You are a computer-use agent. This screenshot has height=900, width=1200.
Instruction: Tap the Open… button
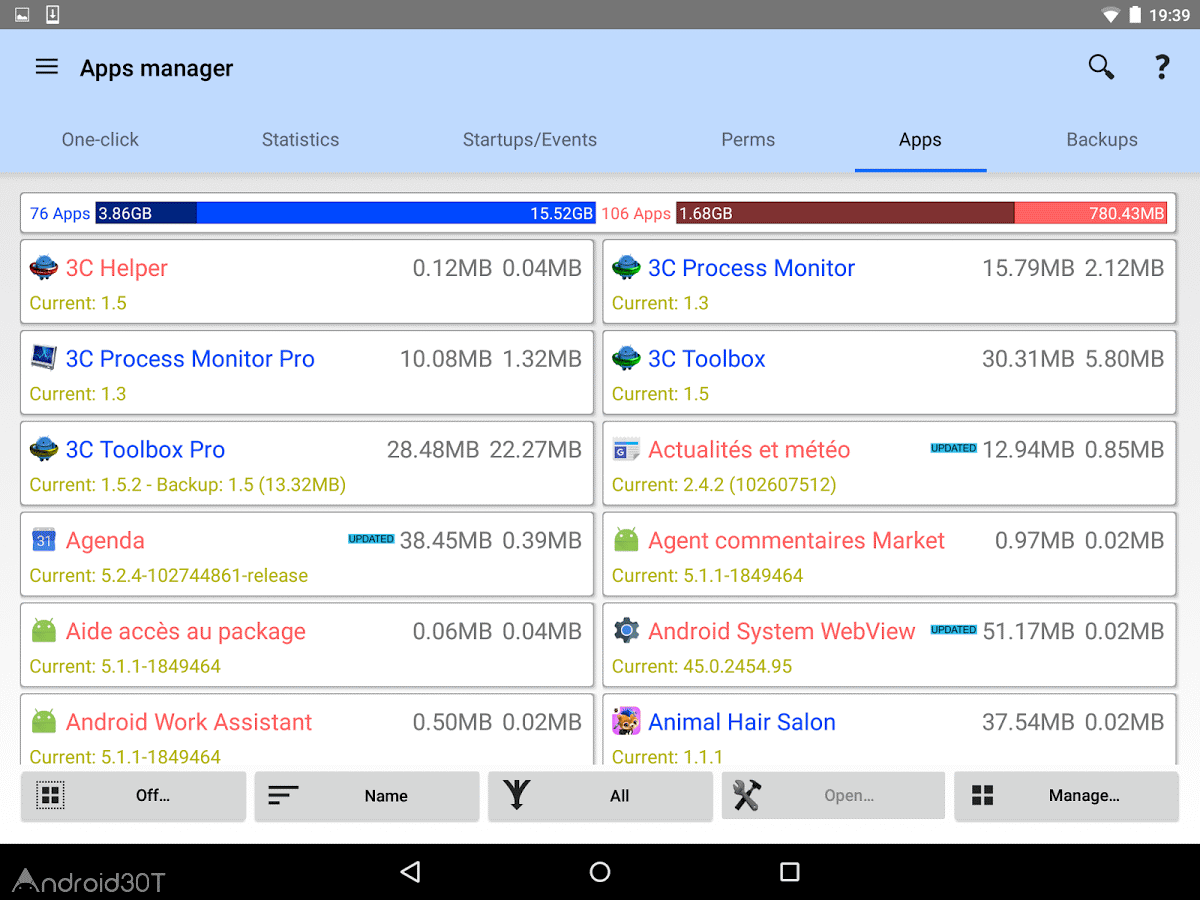click(834, 796)
